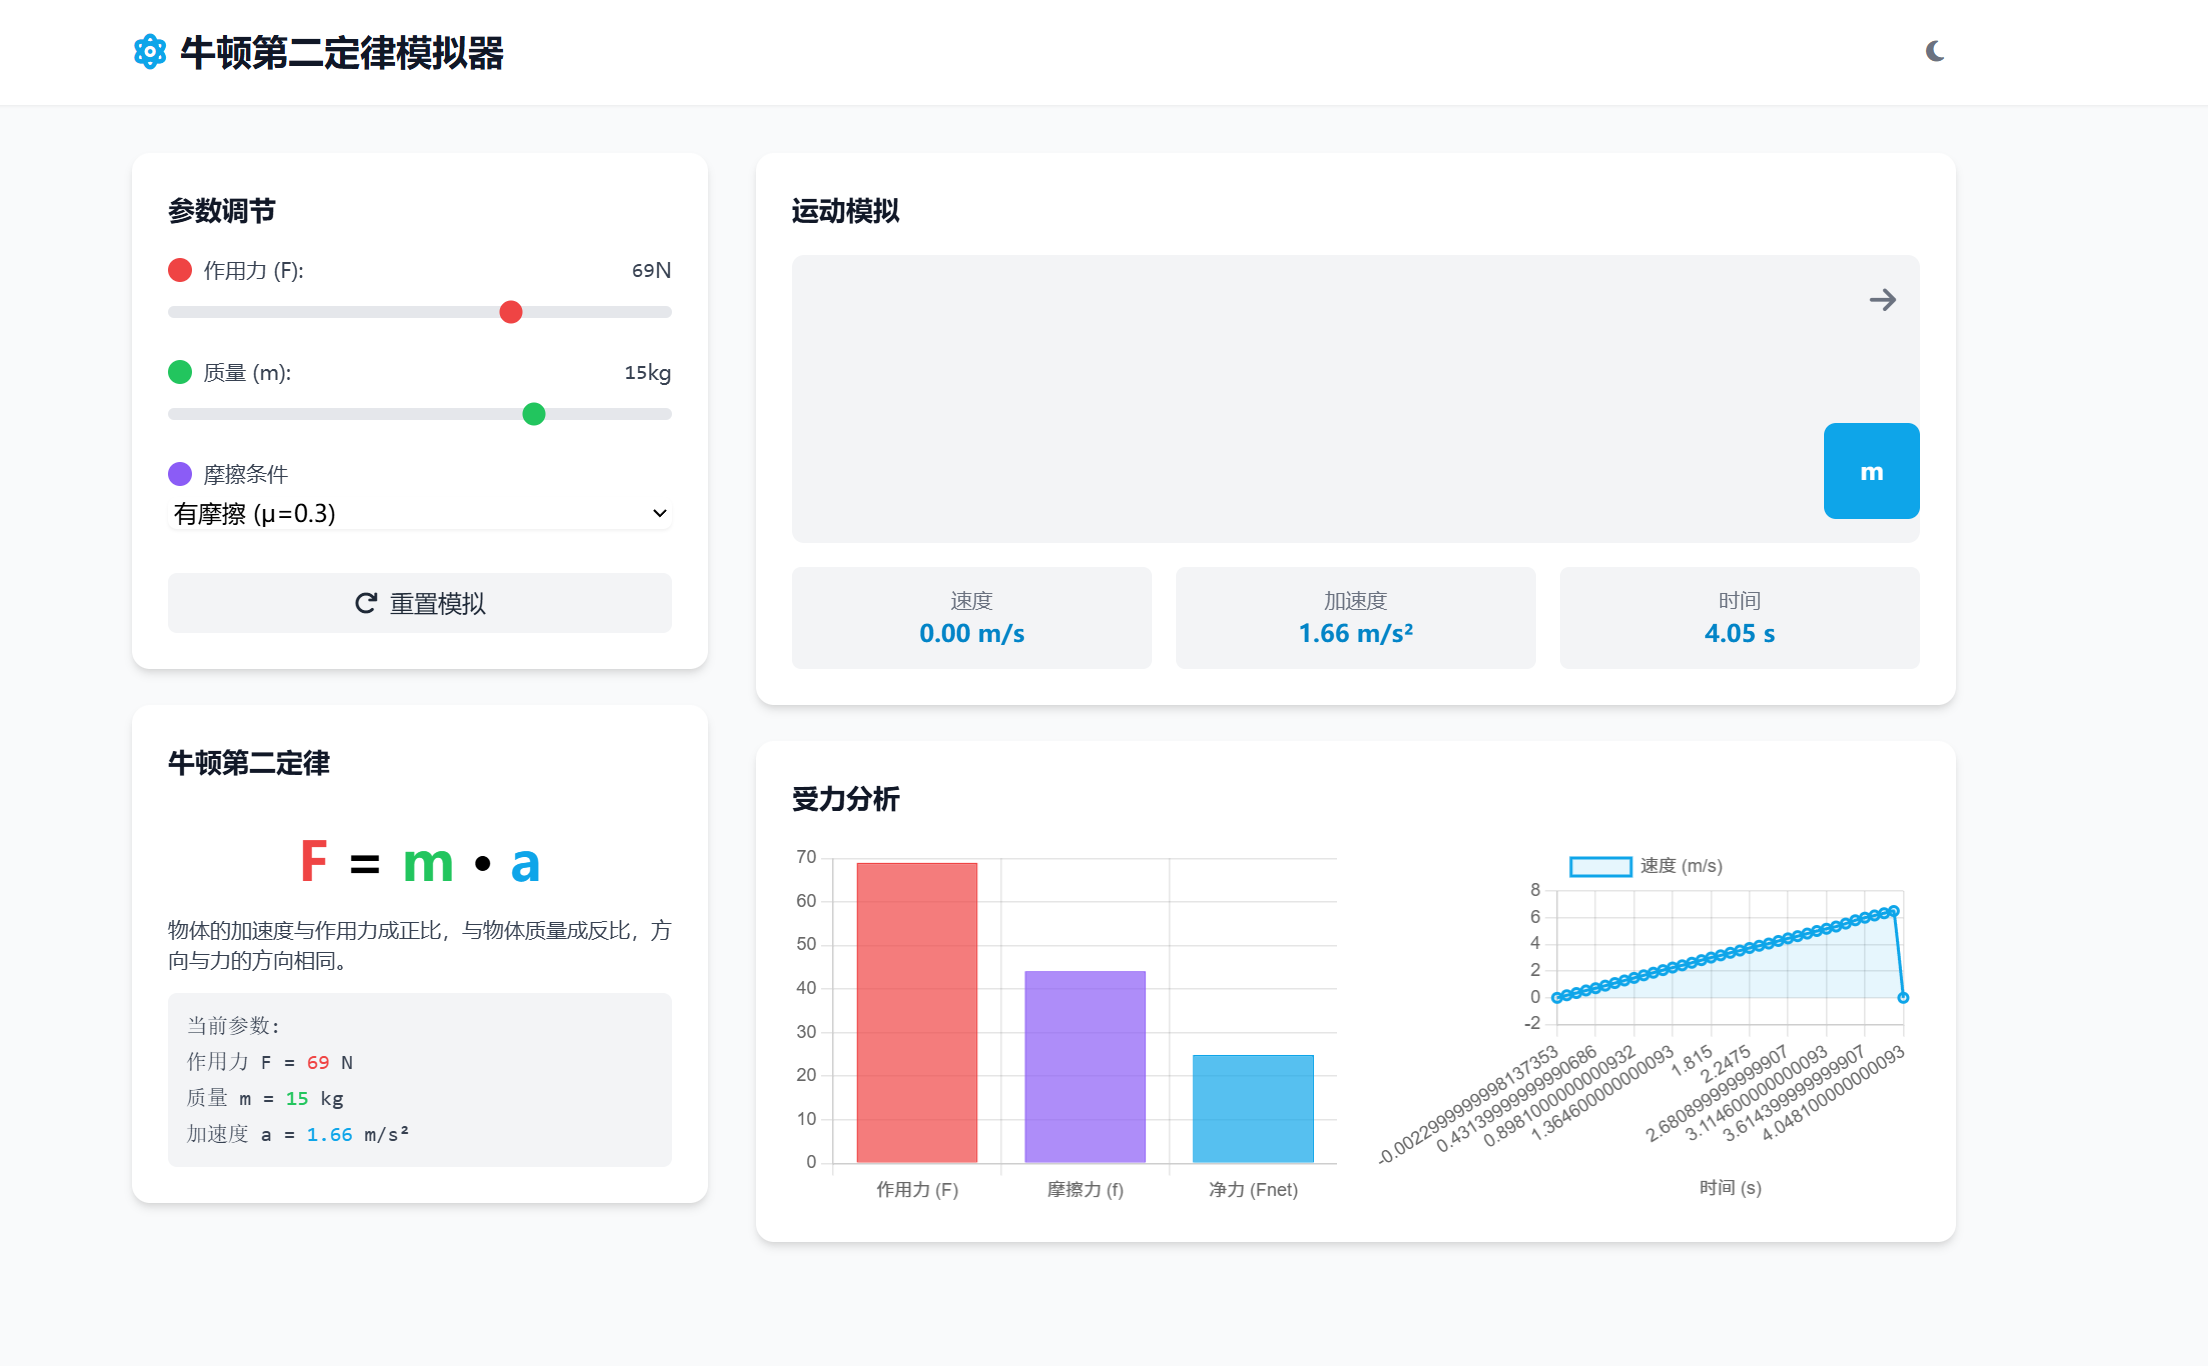Click the green dot beside 质量 (m)
2208x1366 pixels.
point(180,372)
